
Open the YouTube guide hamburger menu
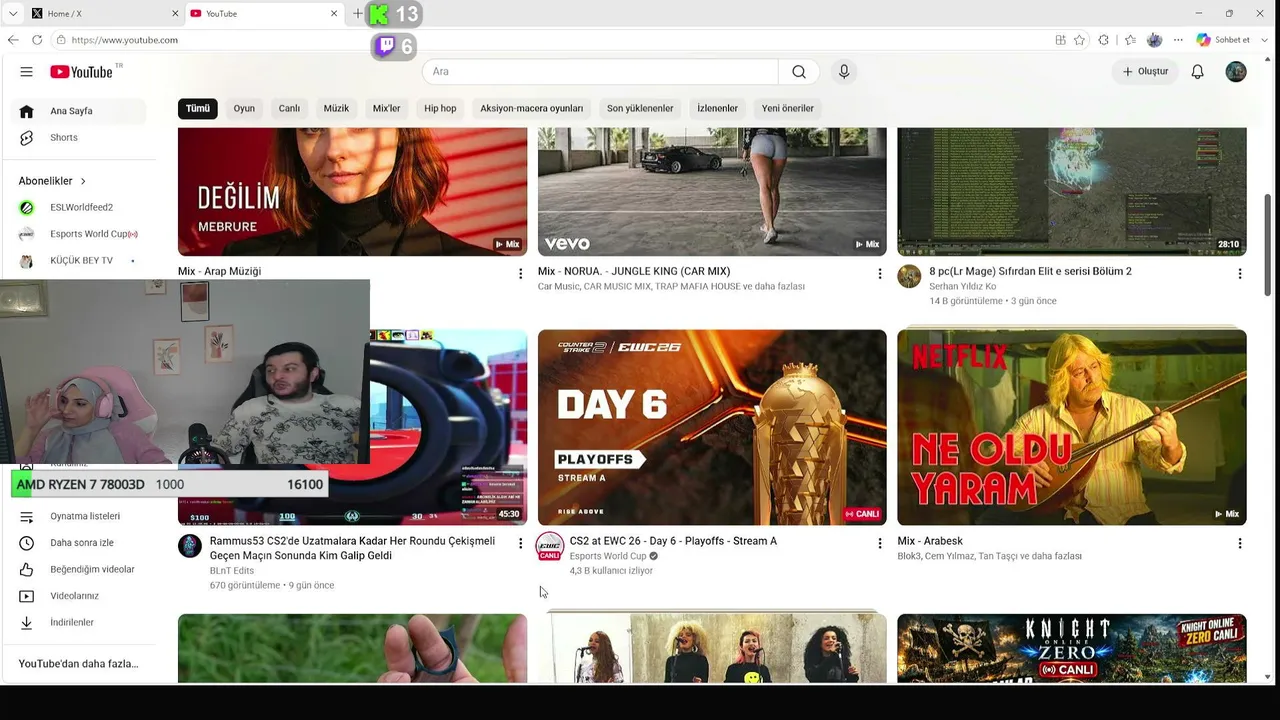click(x=27, y=72)
